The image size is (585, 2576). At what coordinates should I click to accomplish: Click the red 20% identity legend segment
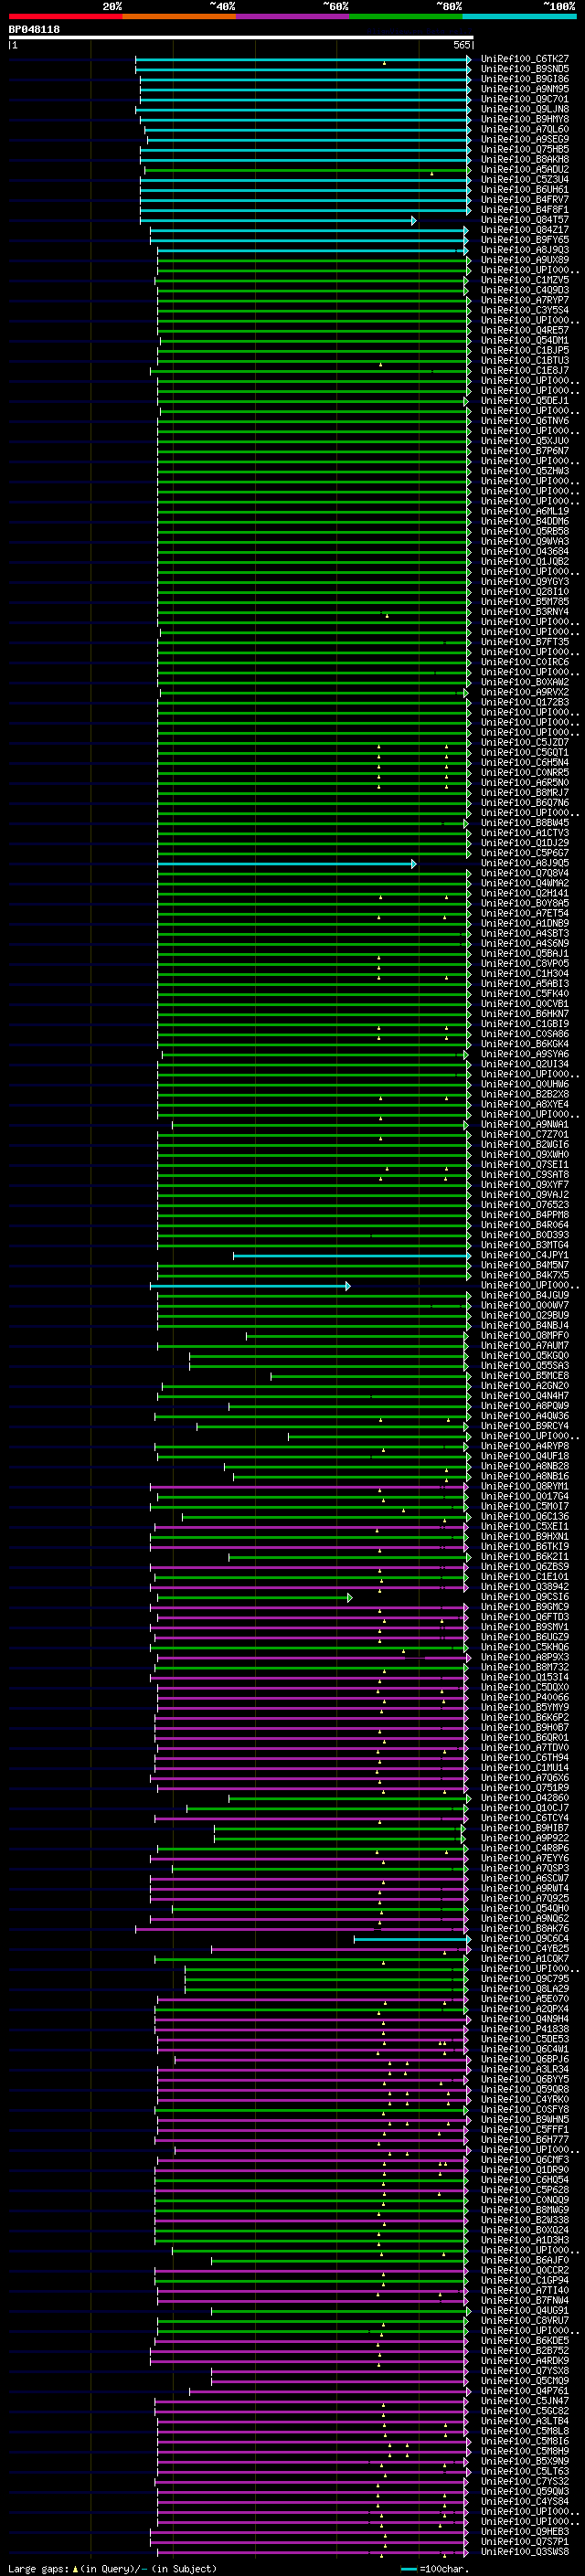click(65, 16)
